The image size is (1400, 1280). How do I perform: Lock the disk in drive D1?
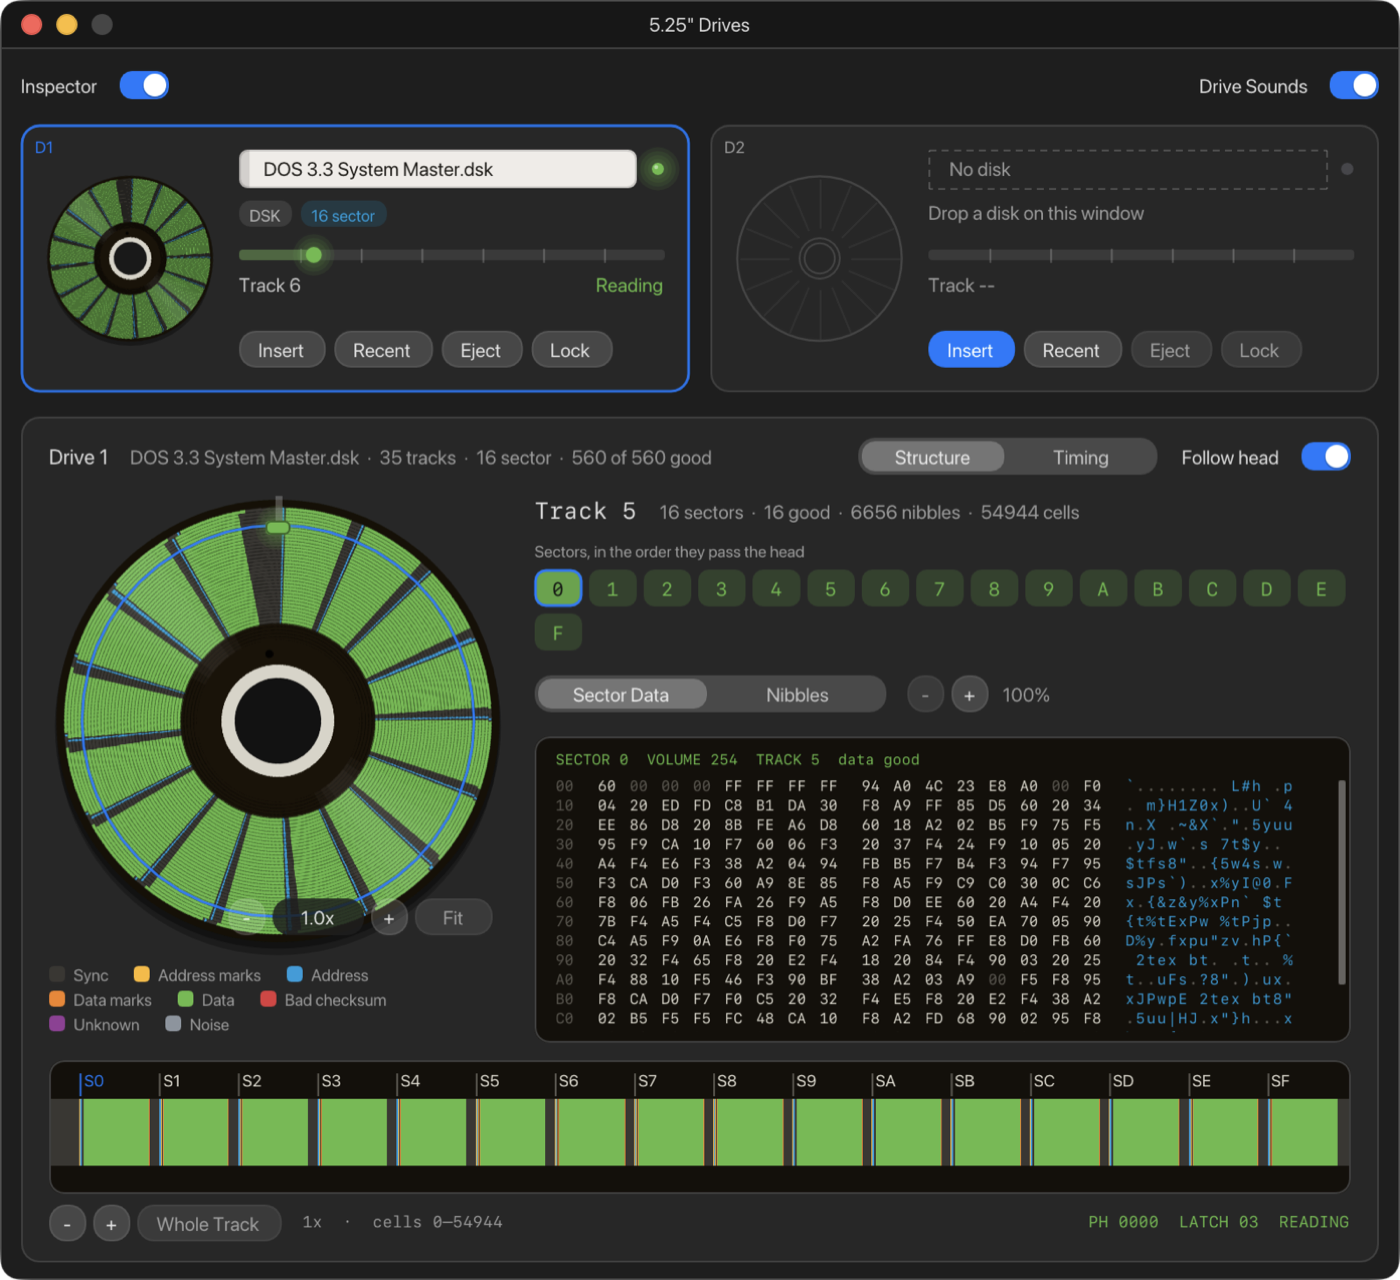[570, 350]
